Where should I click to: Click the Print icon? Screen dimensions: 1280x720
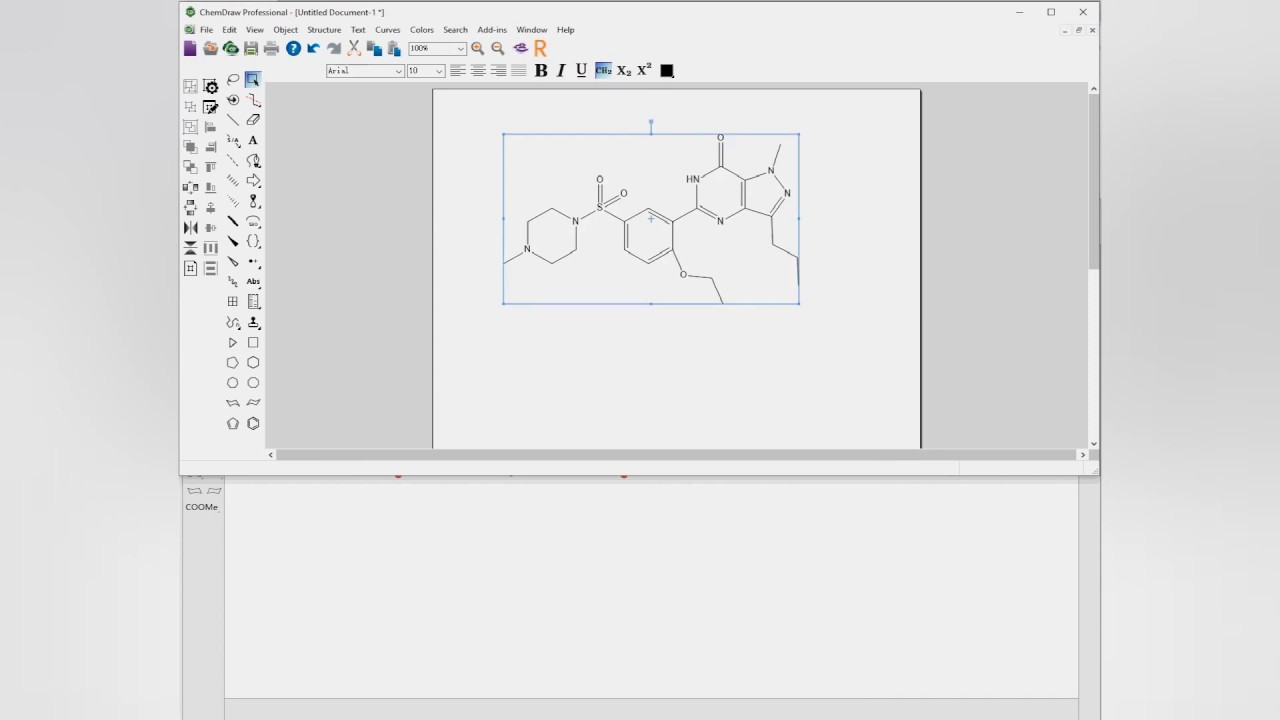click(271, 48)
